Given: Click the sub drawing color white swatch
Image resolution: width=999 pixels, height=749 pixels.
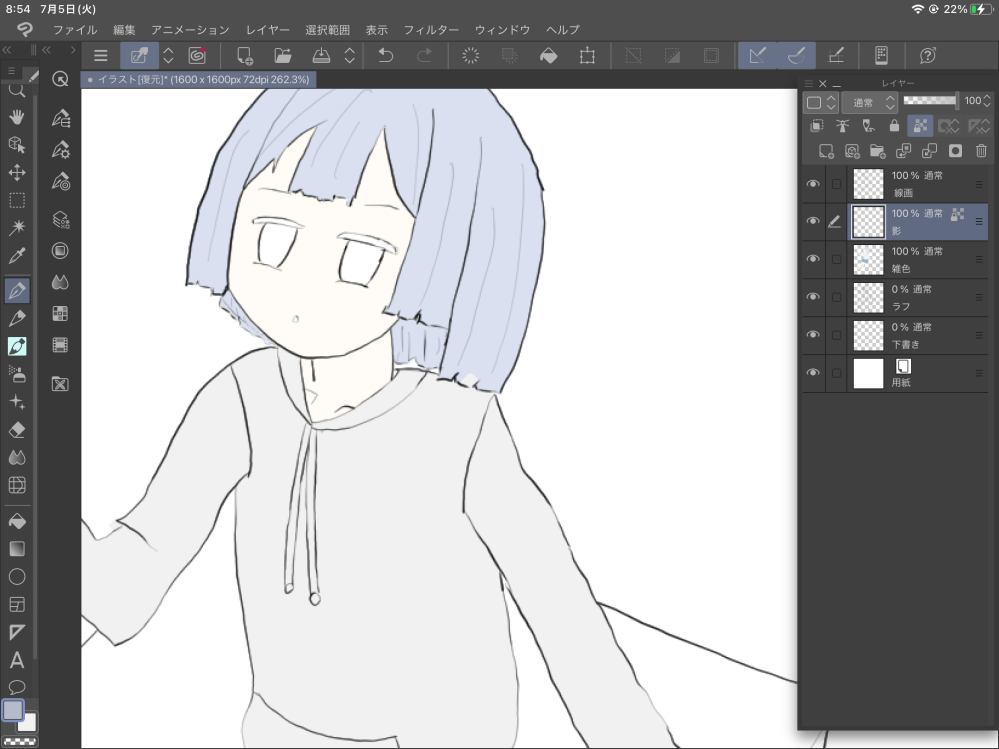Looking at the screenshot, I should (27, 723).
